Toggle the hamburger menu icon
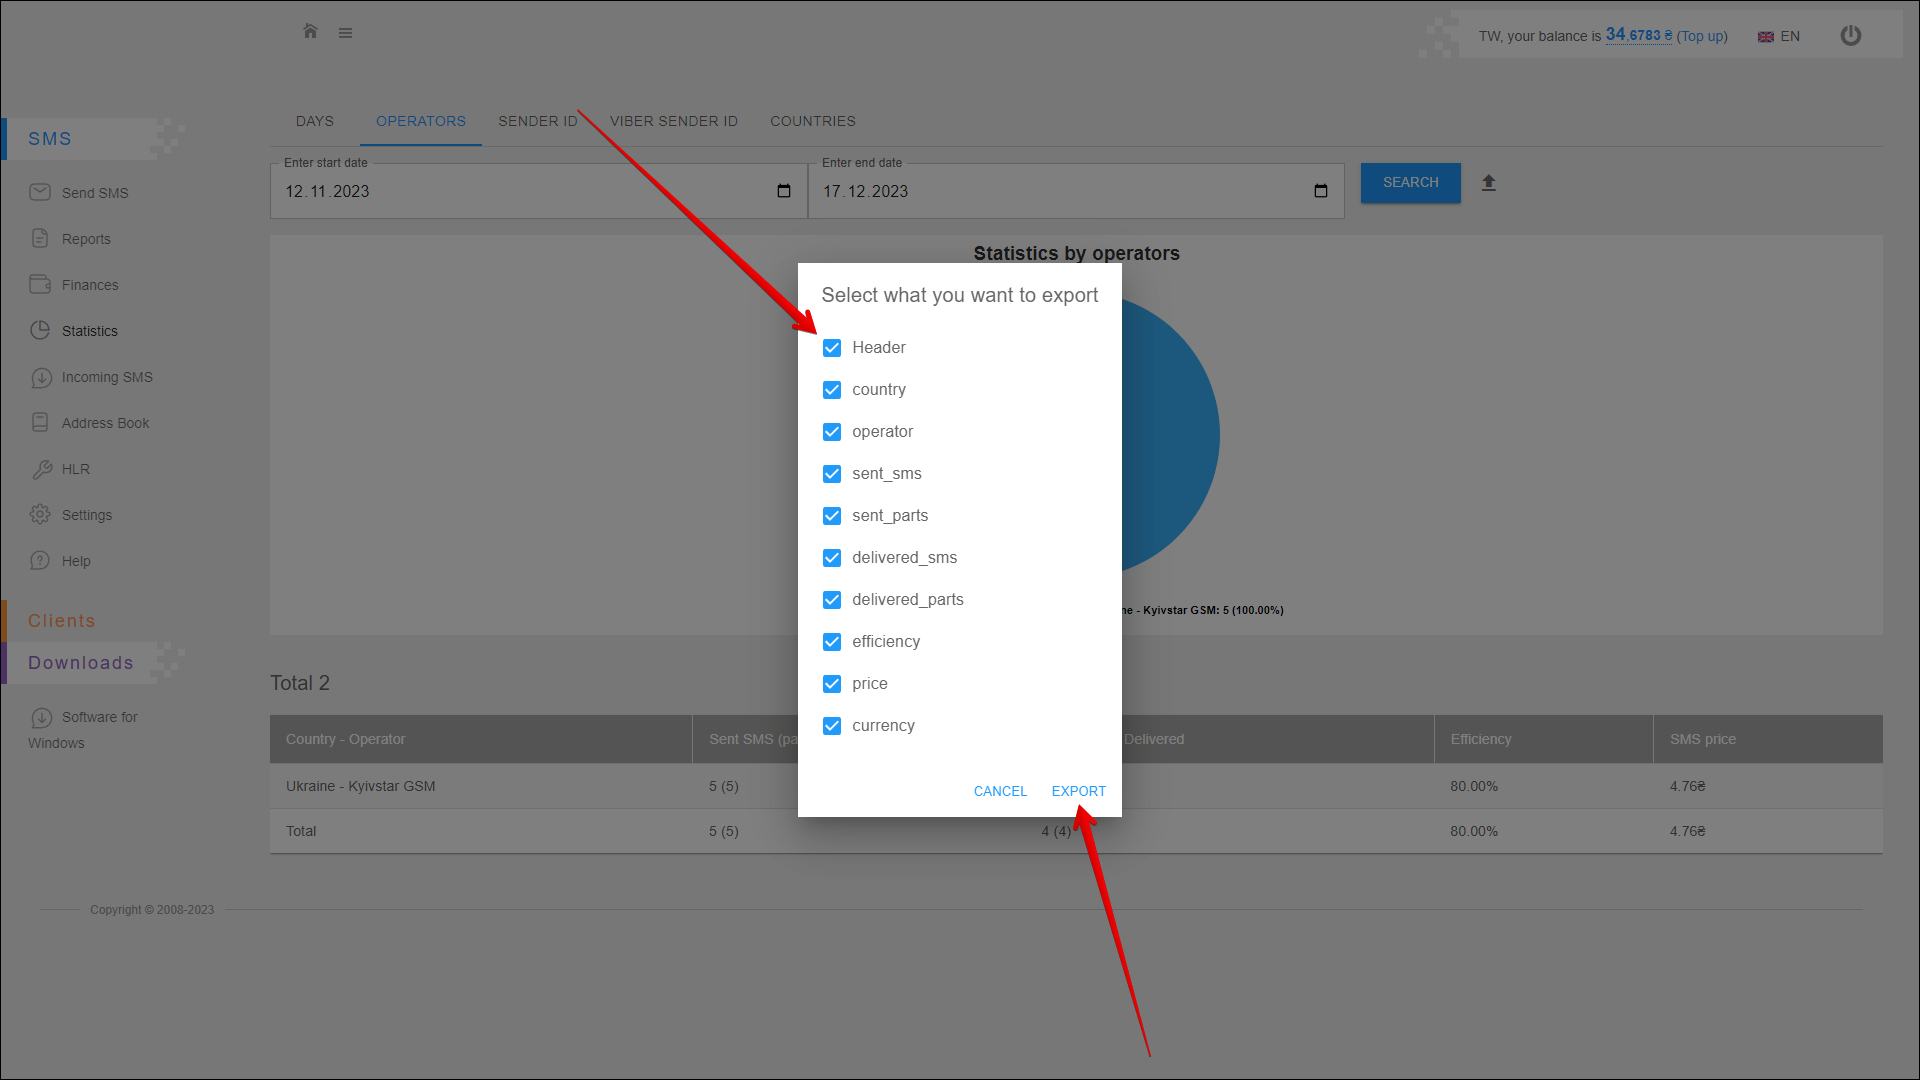This screenshot has width=1920, height=1080. pyautogui.click(x=345, y=33)
